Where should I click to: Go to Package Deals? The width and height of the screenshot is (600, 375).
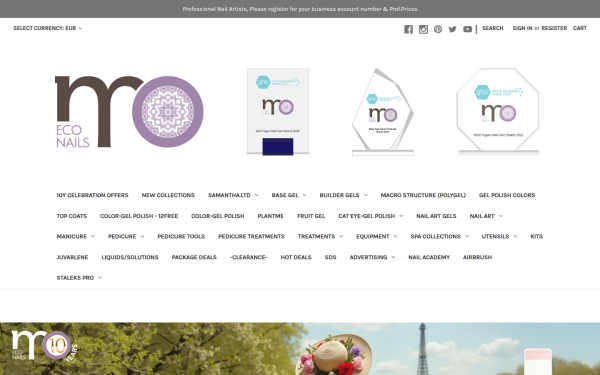194,257
